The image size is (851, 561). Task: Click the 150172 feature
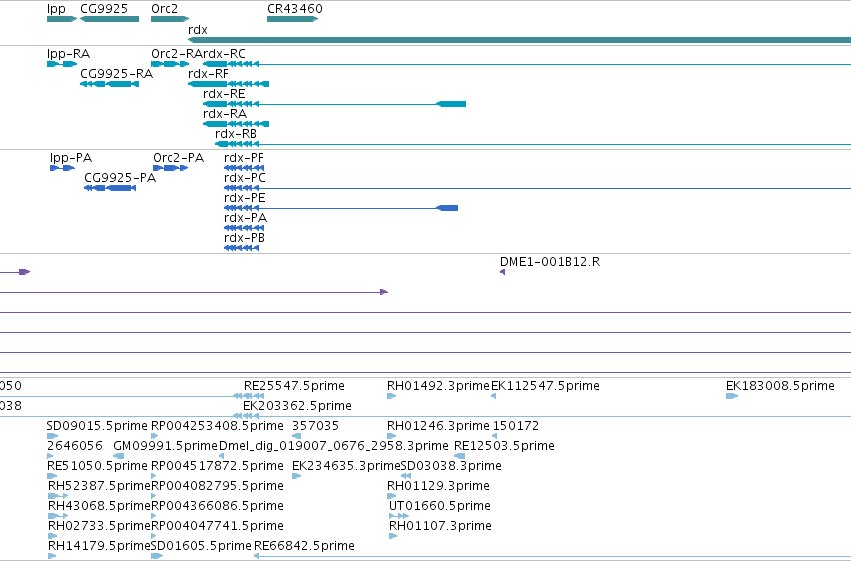tap(494, 436)
